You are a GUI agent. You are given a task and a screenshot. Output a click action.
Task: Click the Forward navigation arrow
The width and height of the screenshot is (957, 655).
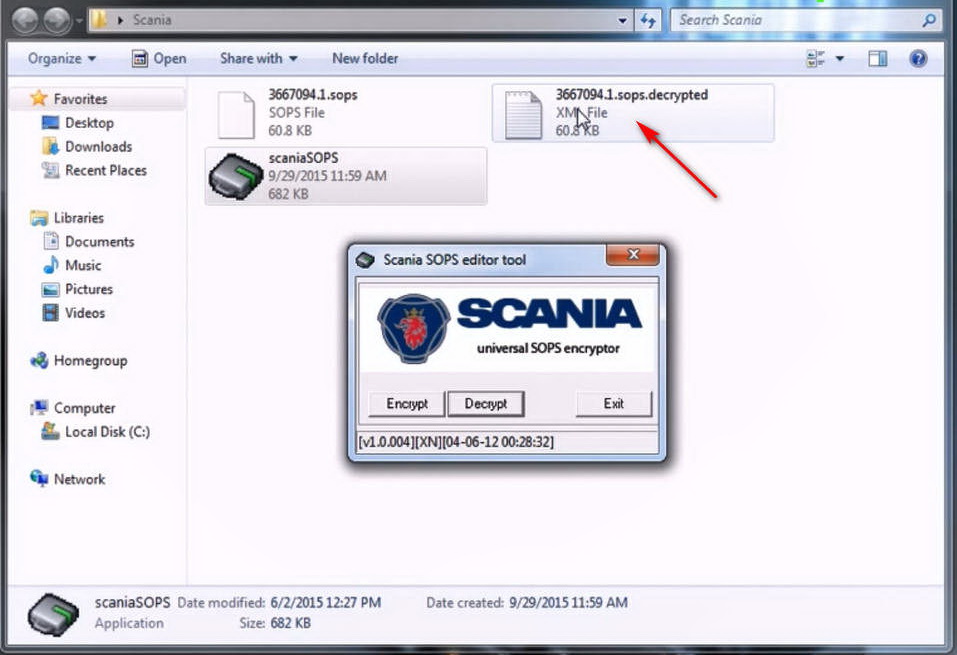(57, 20)
